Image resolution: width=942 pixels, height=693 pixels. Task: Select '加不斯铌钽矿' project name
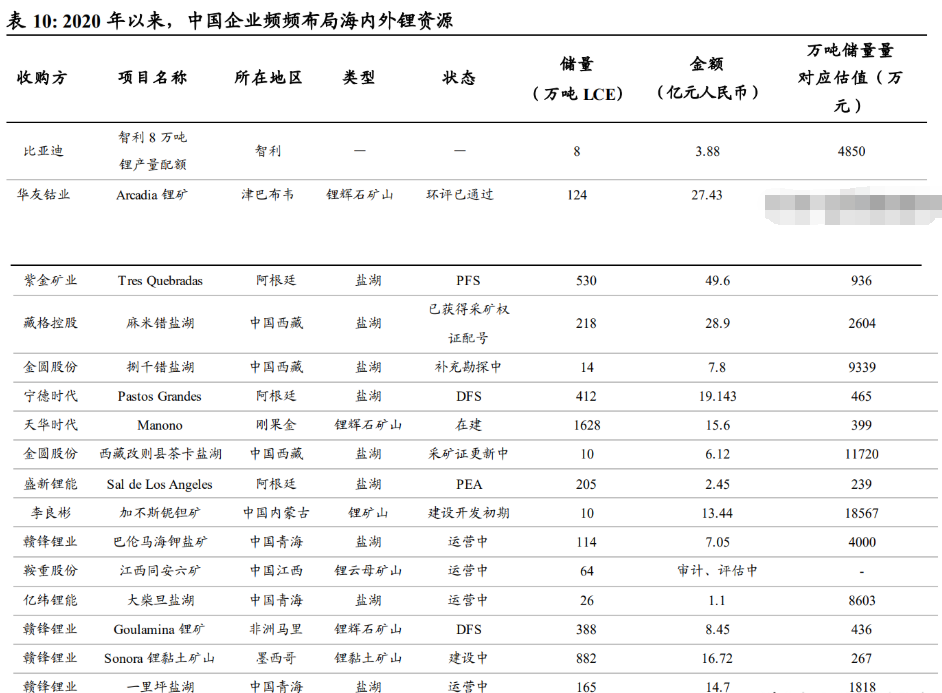click(x=160, y=513)
